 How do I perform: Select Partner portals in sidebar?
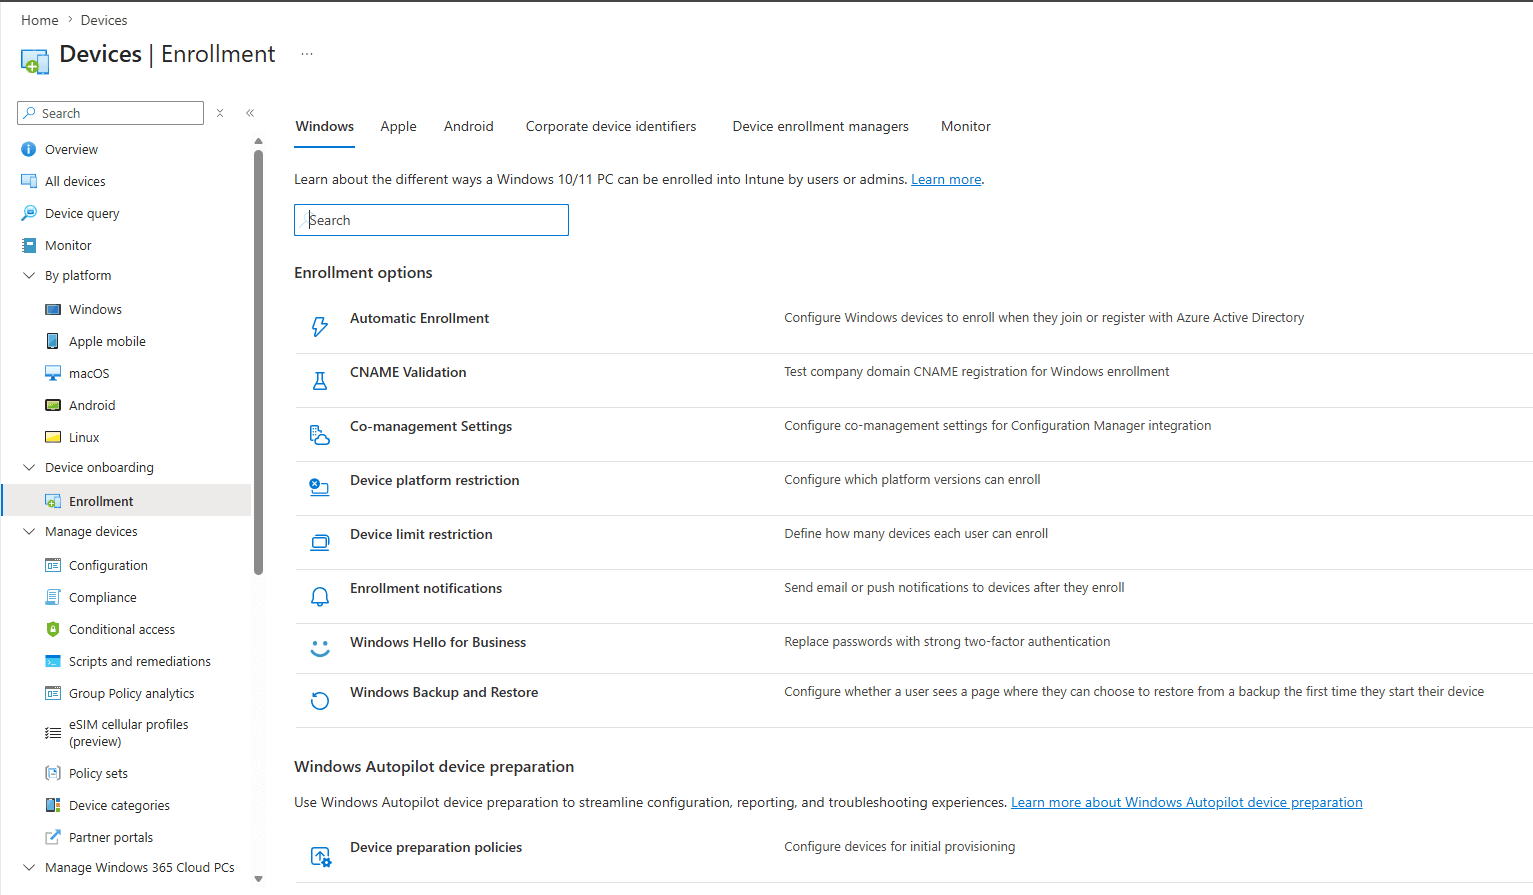pos(111,837)
